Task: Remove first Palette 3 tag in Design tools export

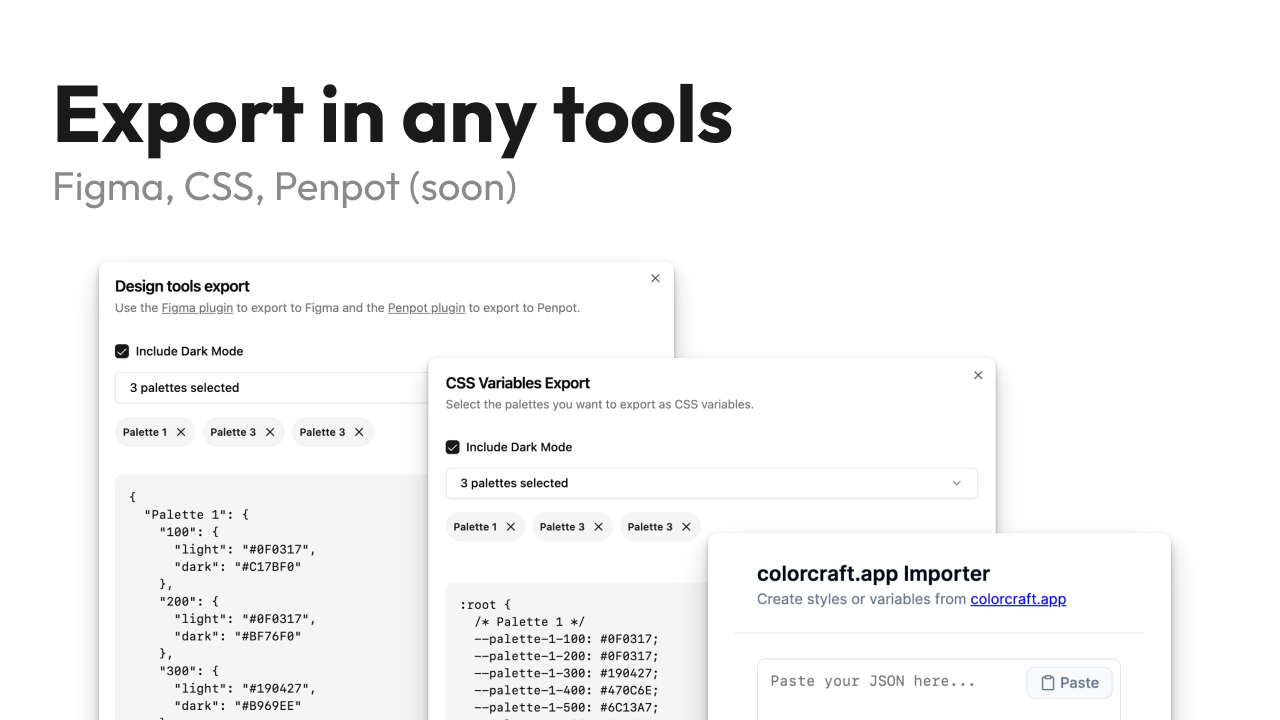Action: tap(269, 432)
